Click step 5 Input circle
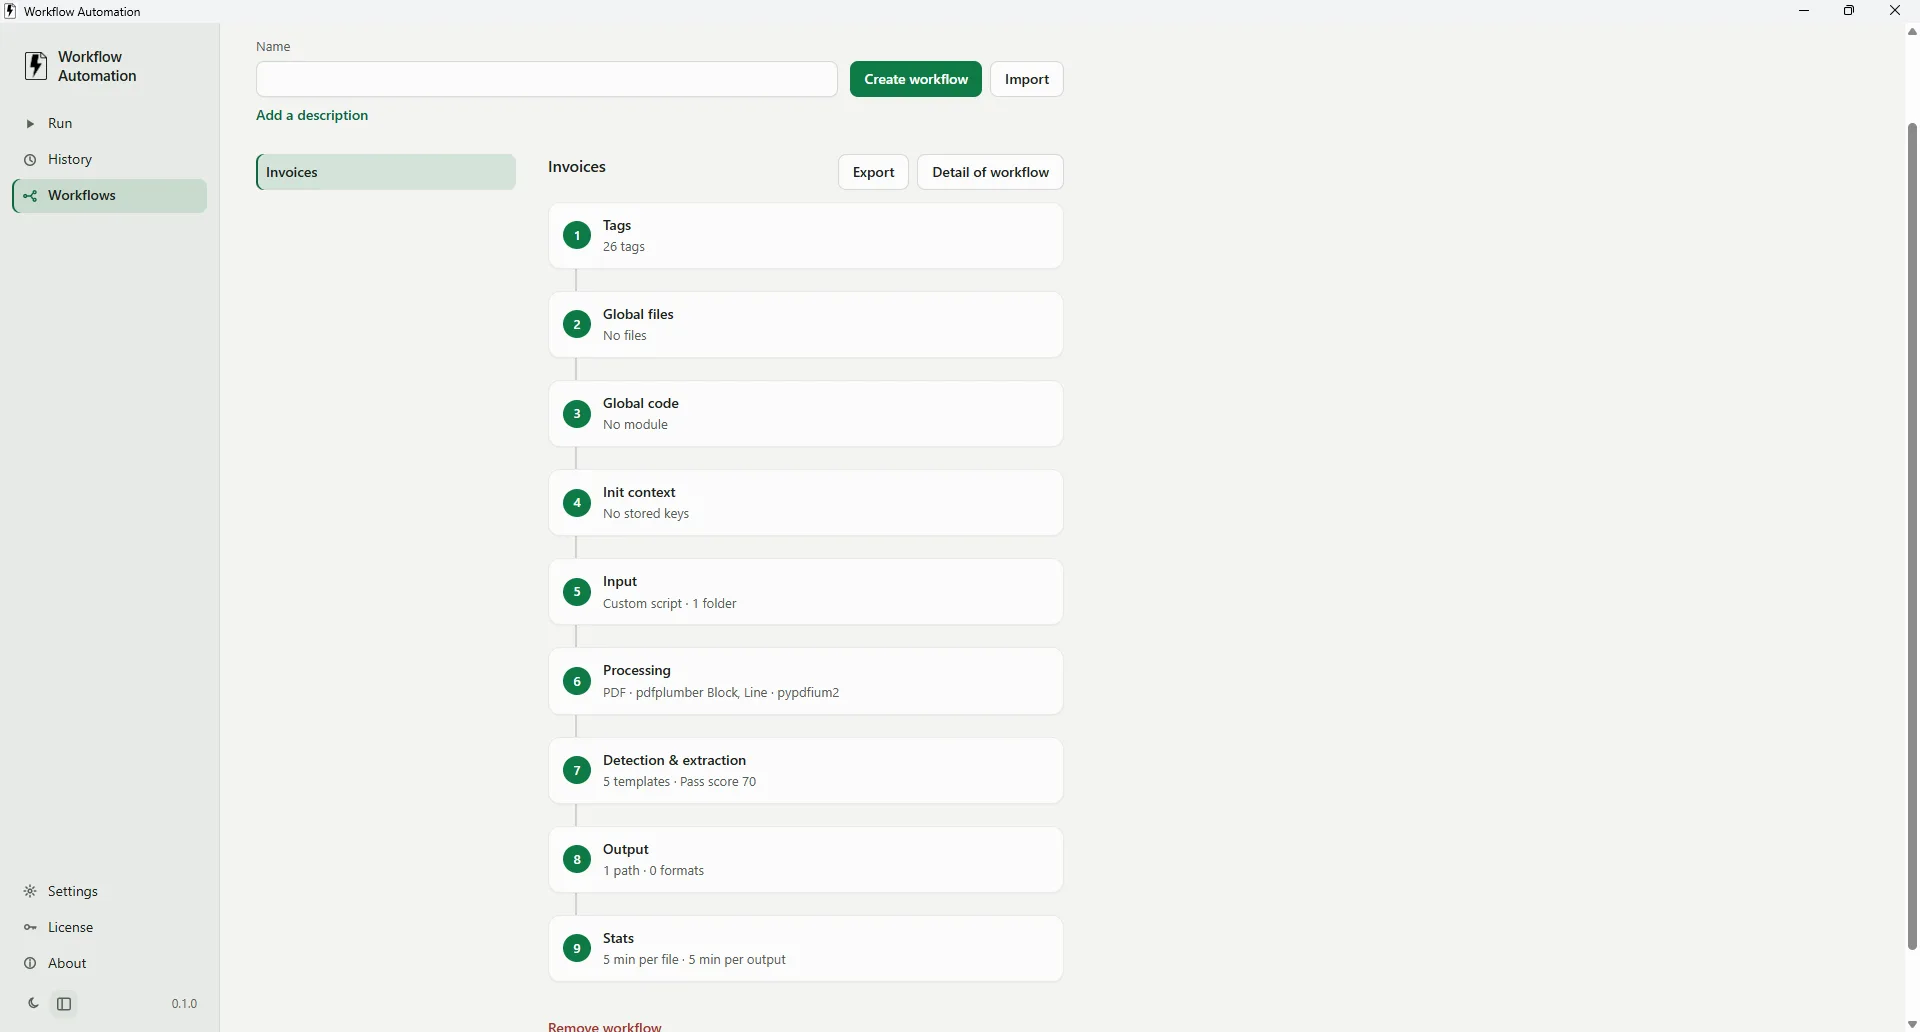Viewport: 1920px width, 1032px height. pyautogui.click(x=577, y=592)
